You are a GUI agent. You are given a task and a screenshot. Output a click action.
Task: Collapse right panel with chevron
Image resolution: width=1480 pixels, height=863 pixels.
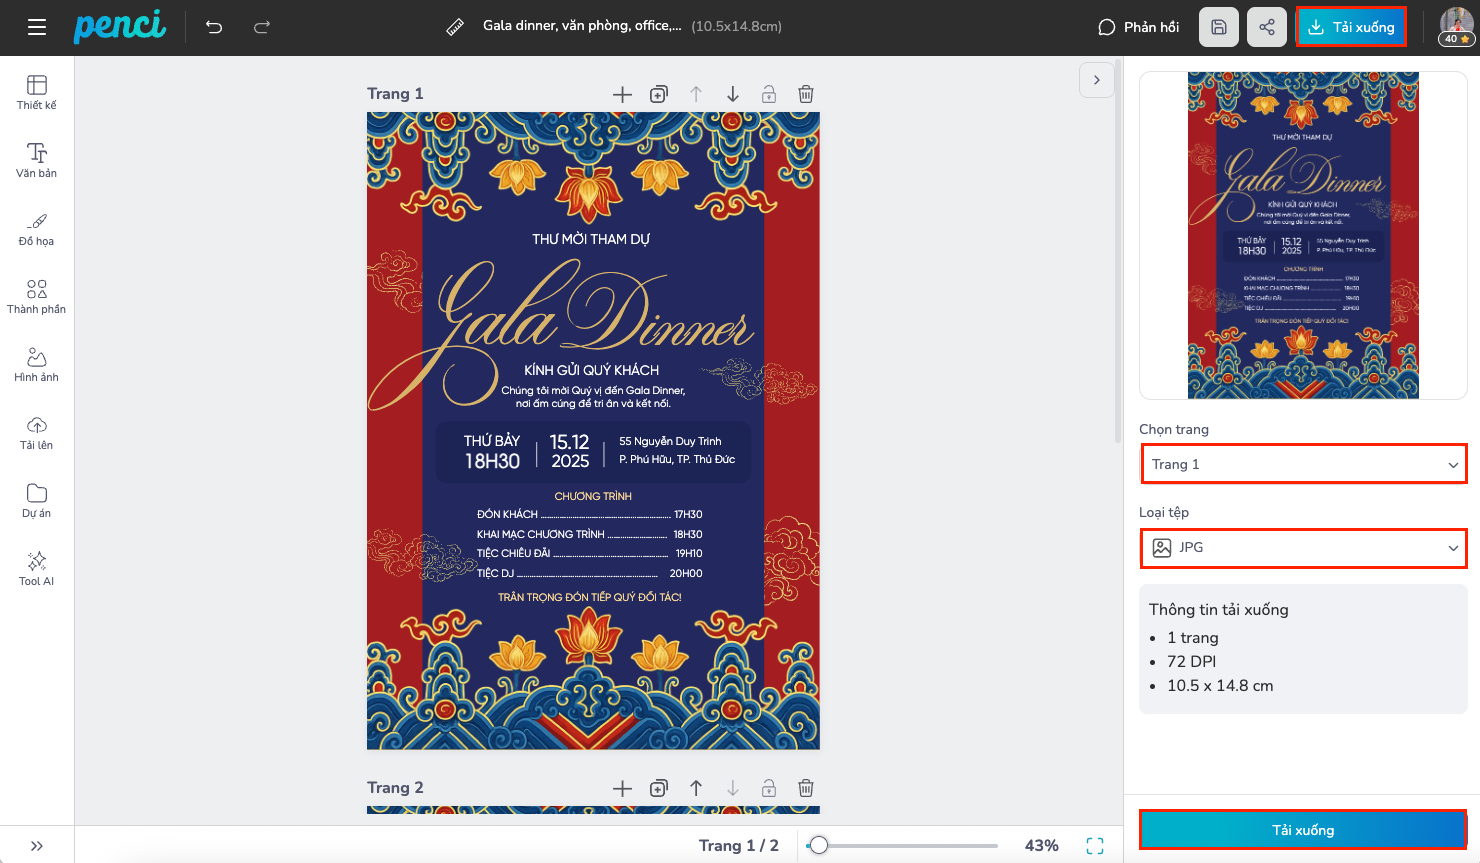tap(1096, 80)
